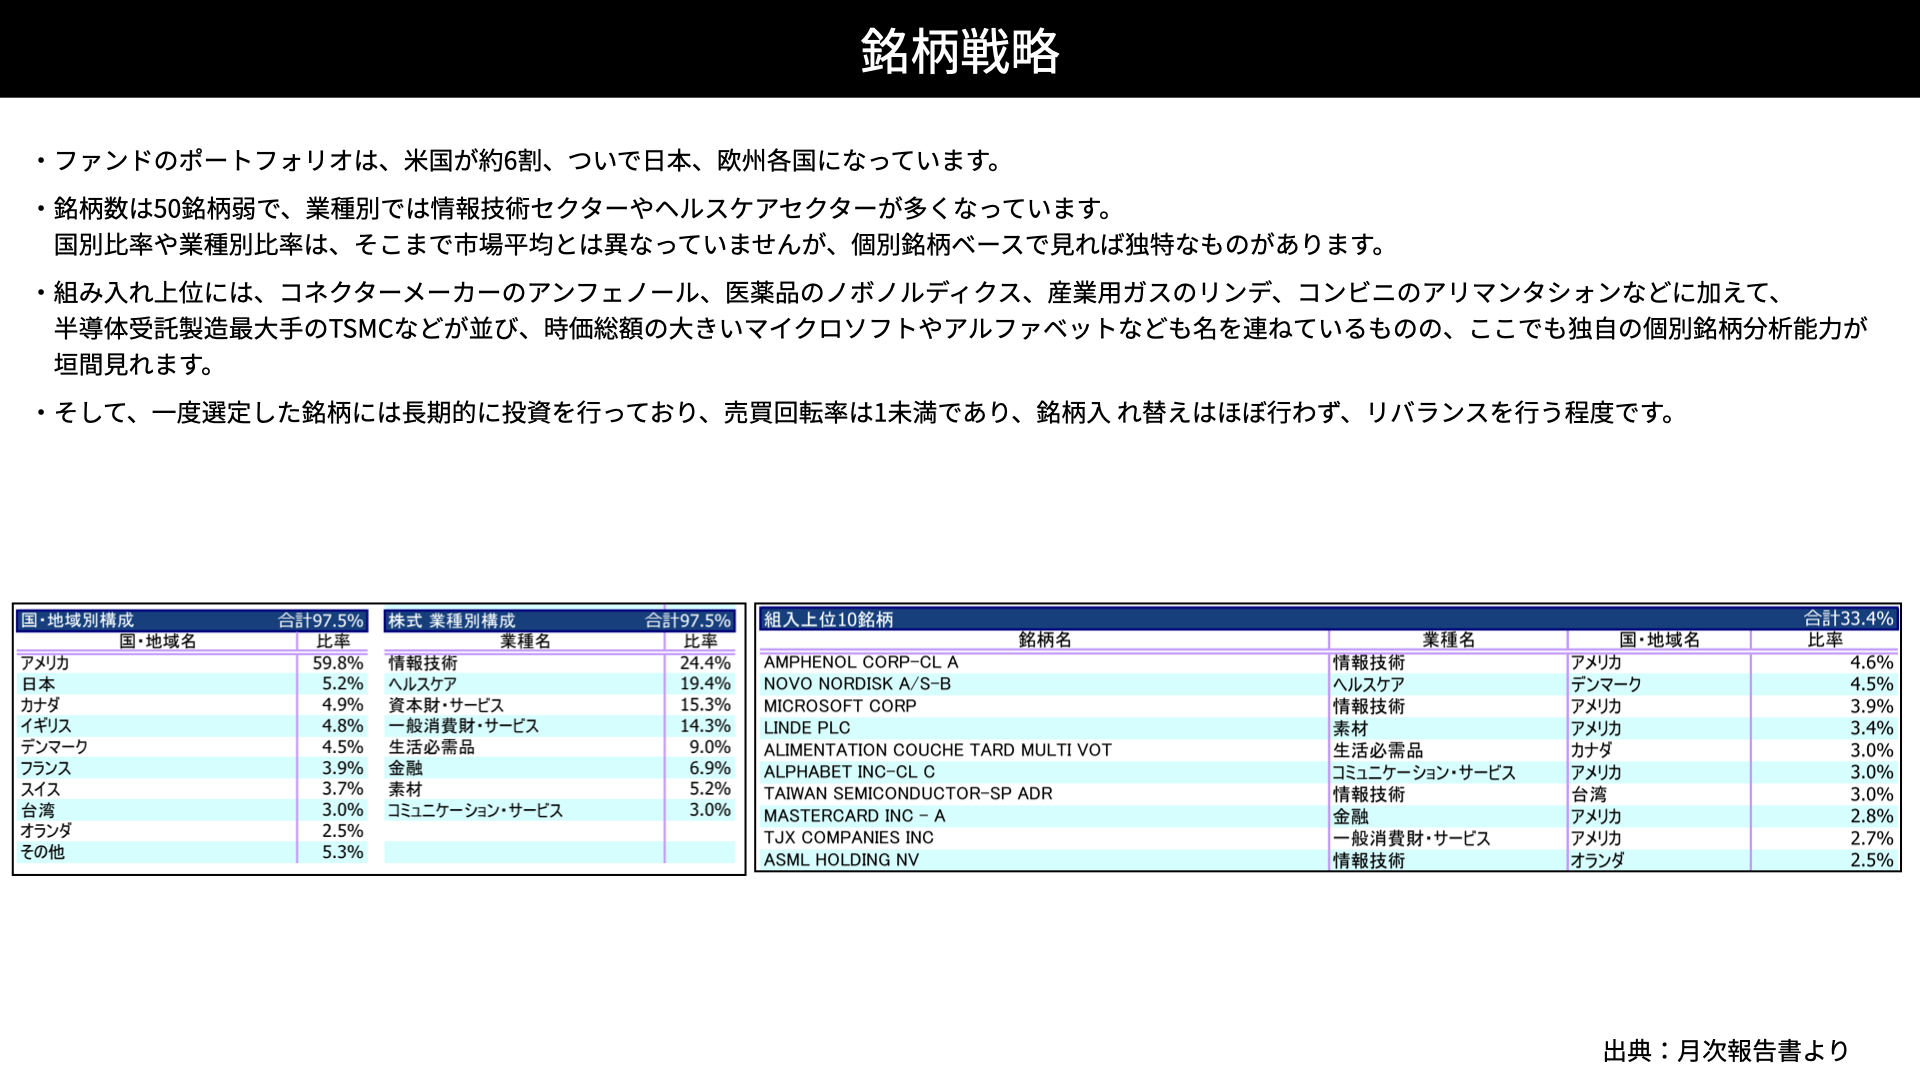Click the 情報技術 row in sector table
Viewport: 1920px width, 1080px height.
pyautogui.click(x=560, y=663)
